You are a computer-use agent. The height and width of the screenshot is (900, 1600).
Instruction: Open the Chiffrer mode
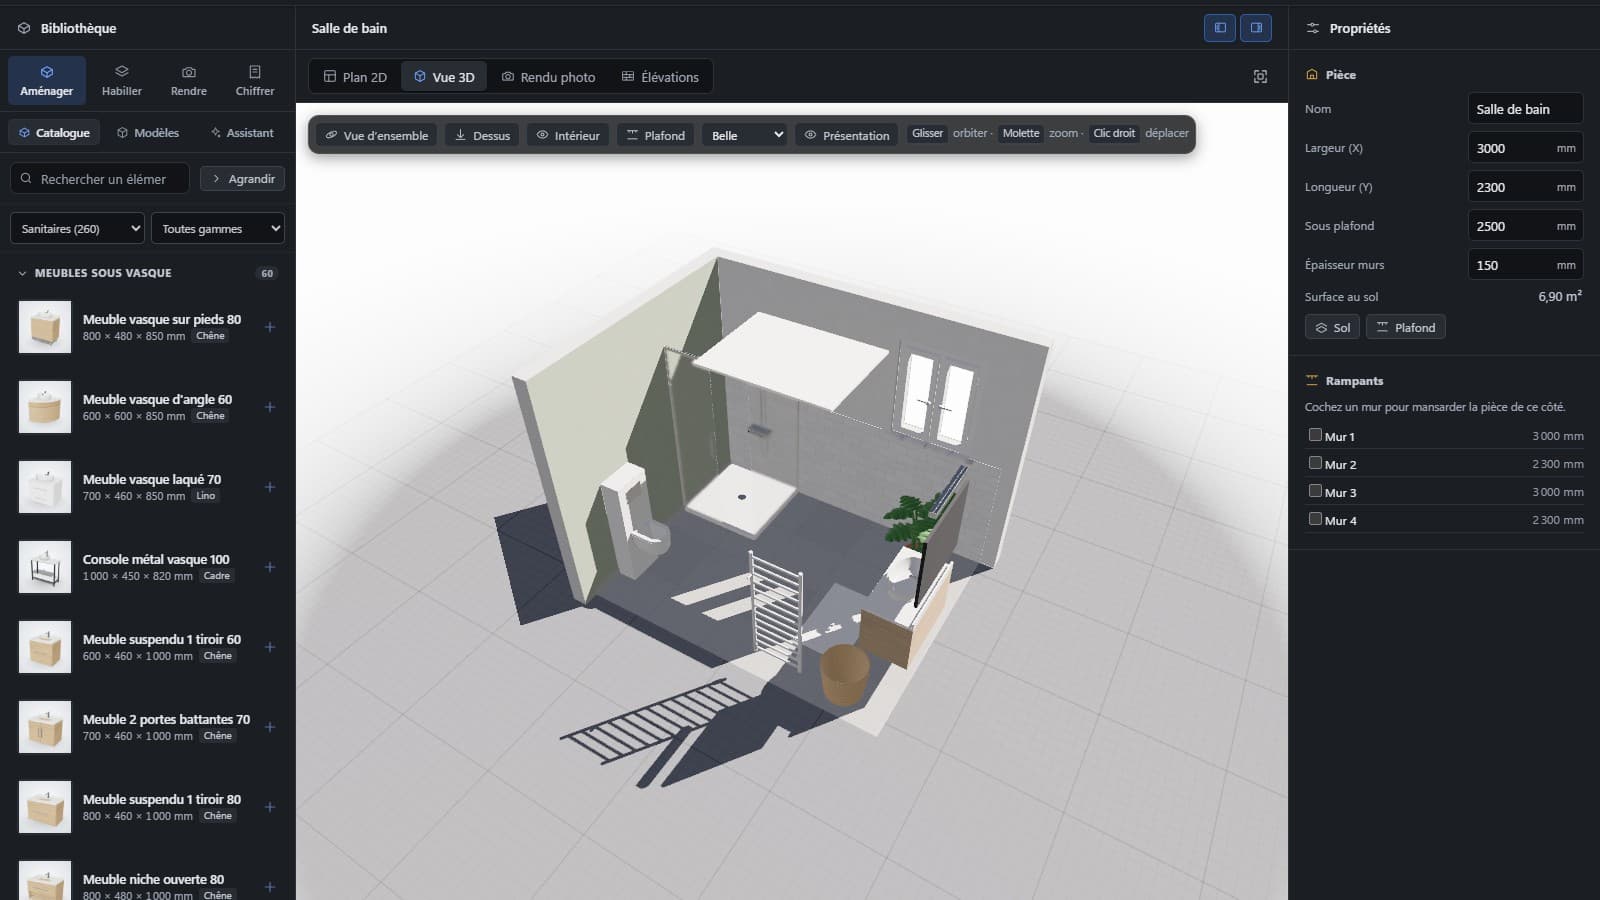[255, 80]
